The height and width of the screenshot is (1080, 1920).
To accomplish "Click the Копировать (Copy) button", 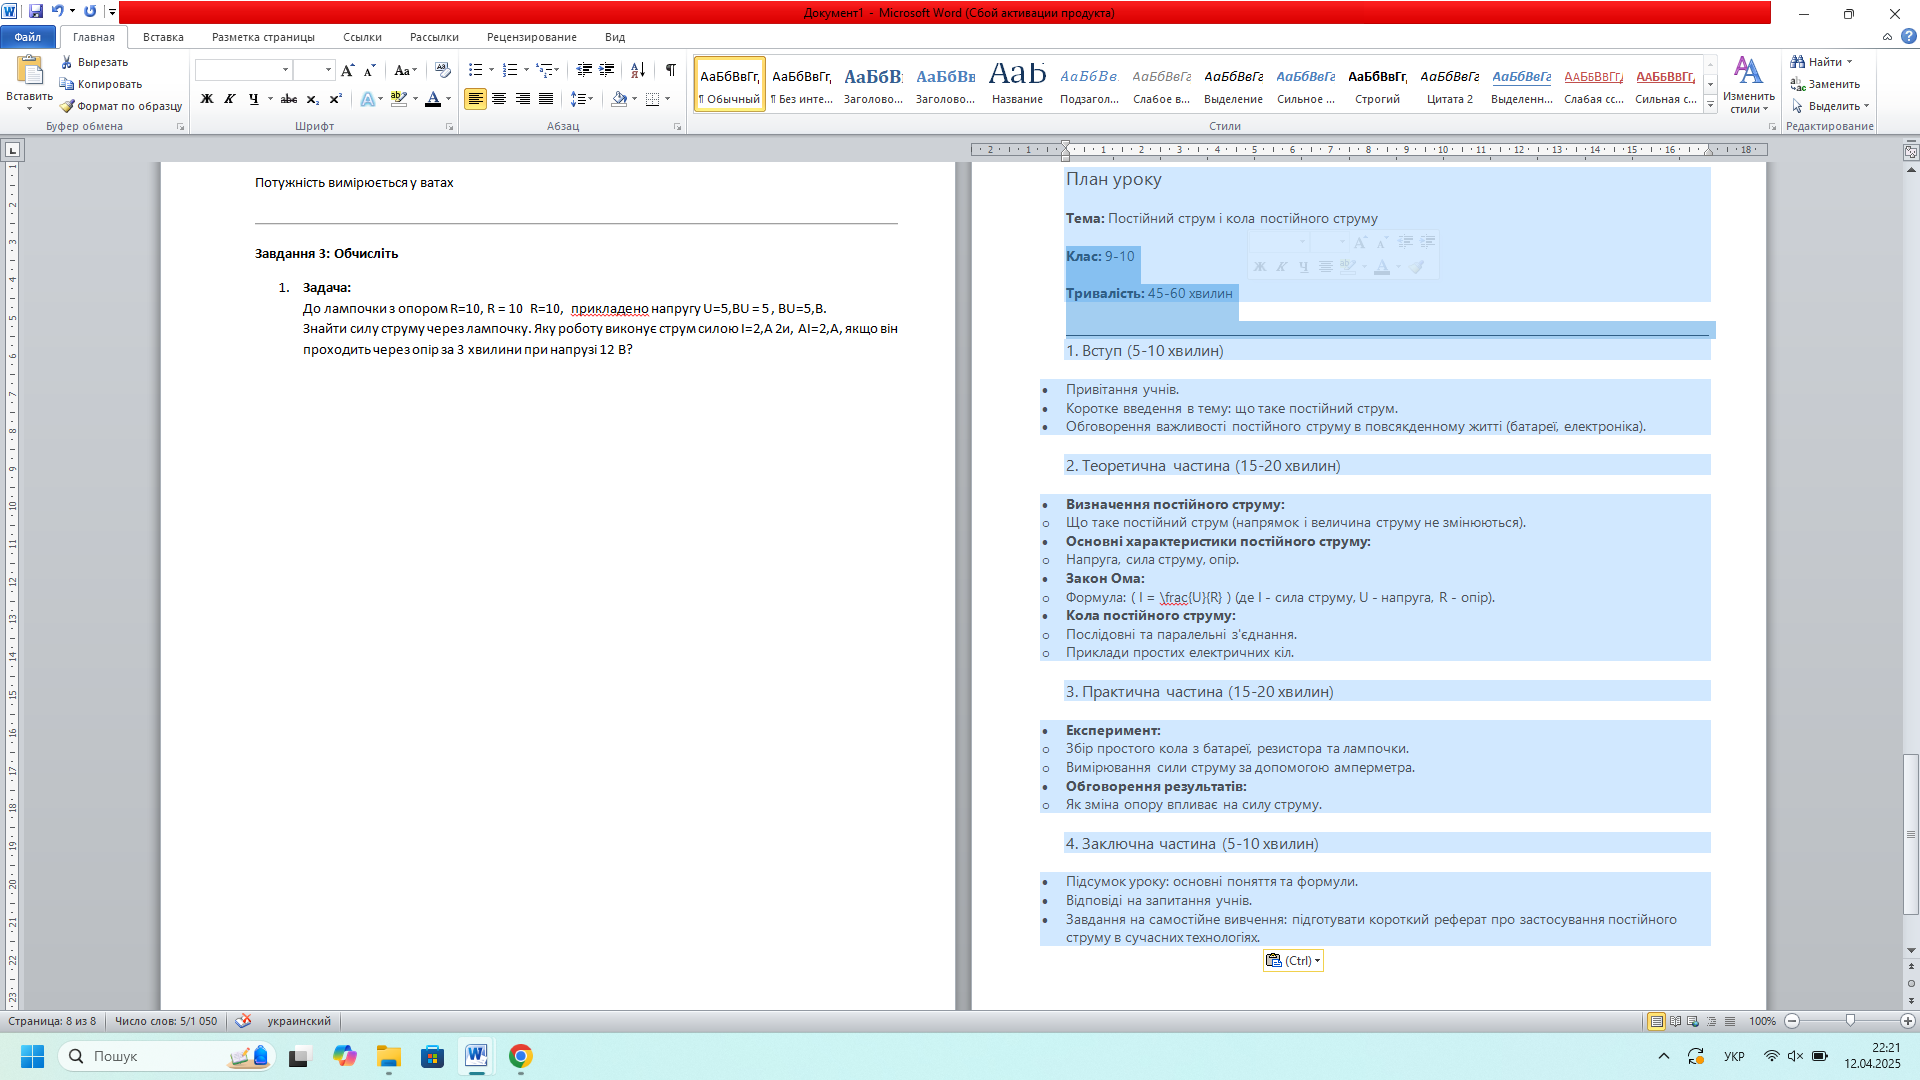I will click(x=100, y=84).
